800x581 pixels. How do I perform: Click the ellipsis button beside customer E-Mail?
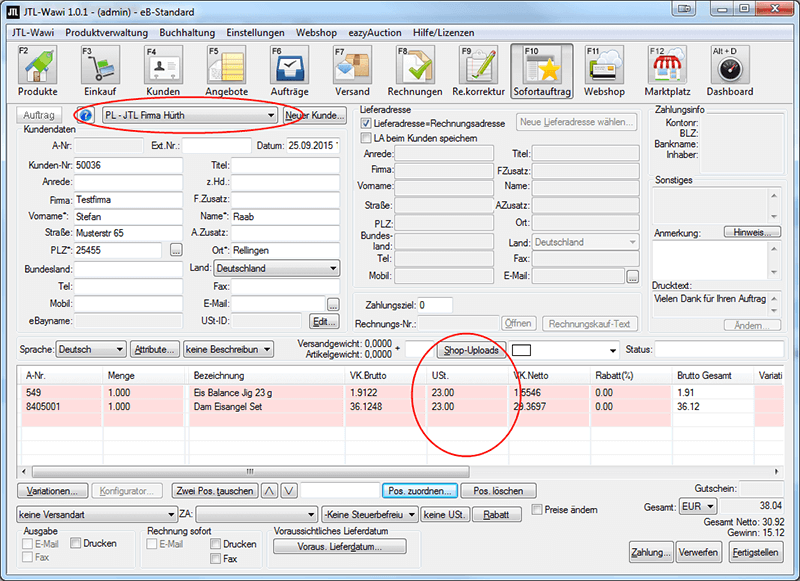point(333,305)
